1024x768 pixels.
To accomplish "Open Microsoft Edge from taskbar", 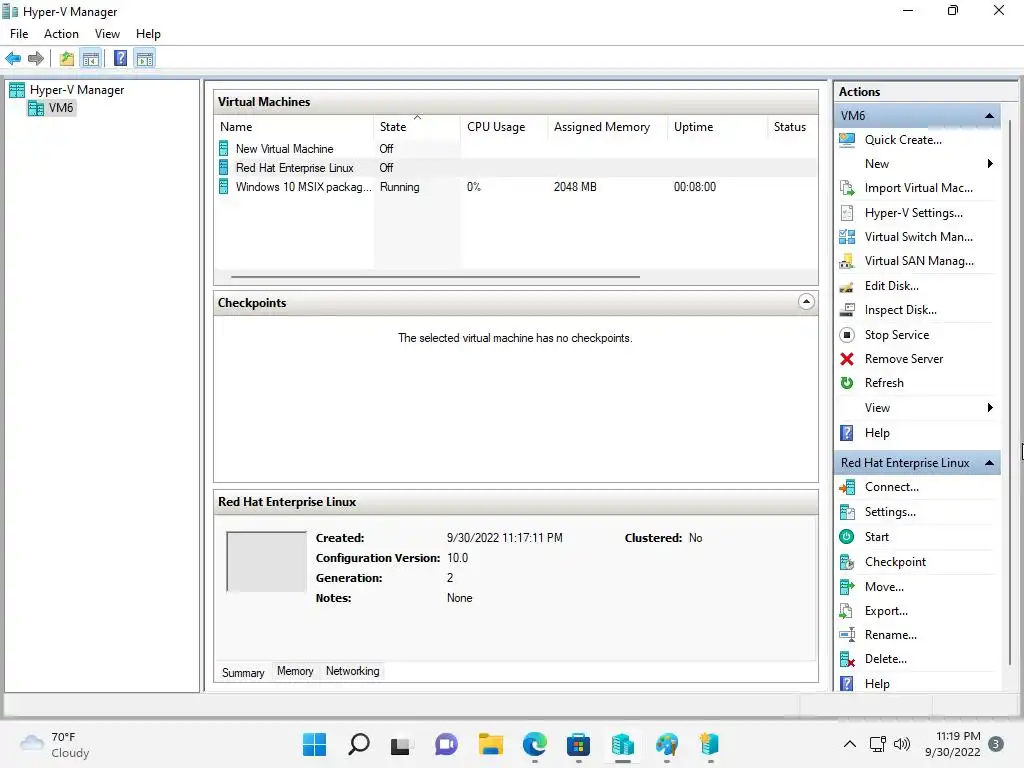I will pos(535,744).
